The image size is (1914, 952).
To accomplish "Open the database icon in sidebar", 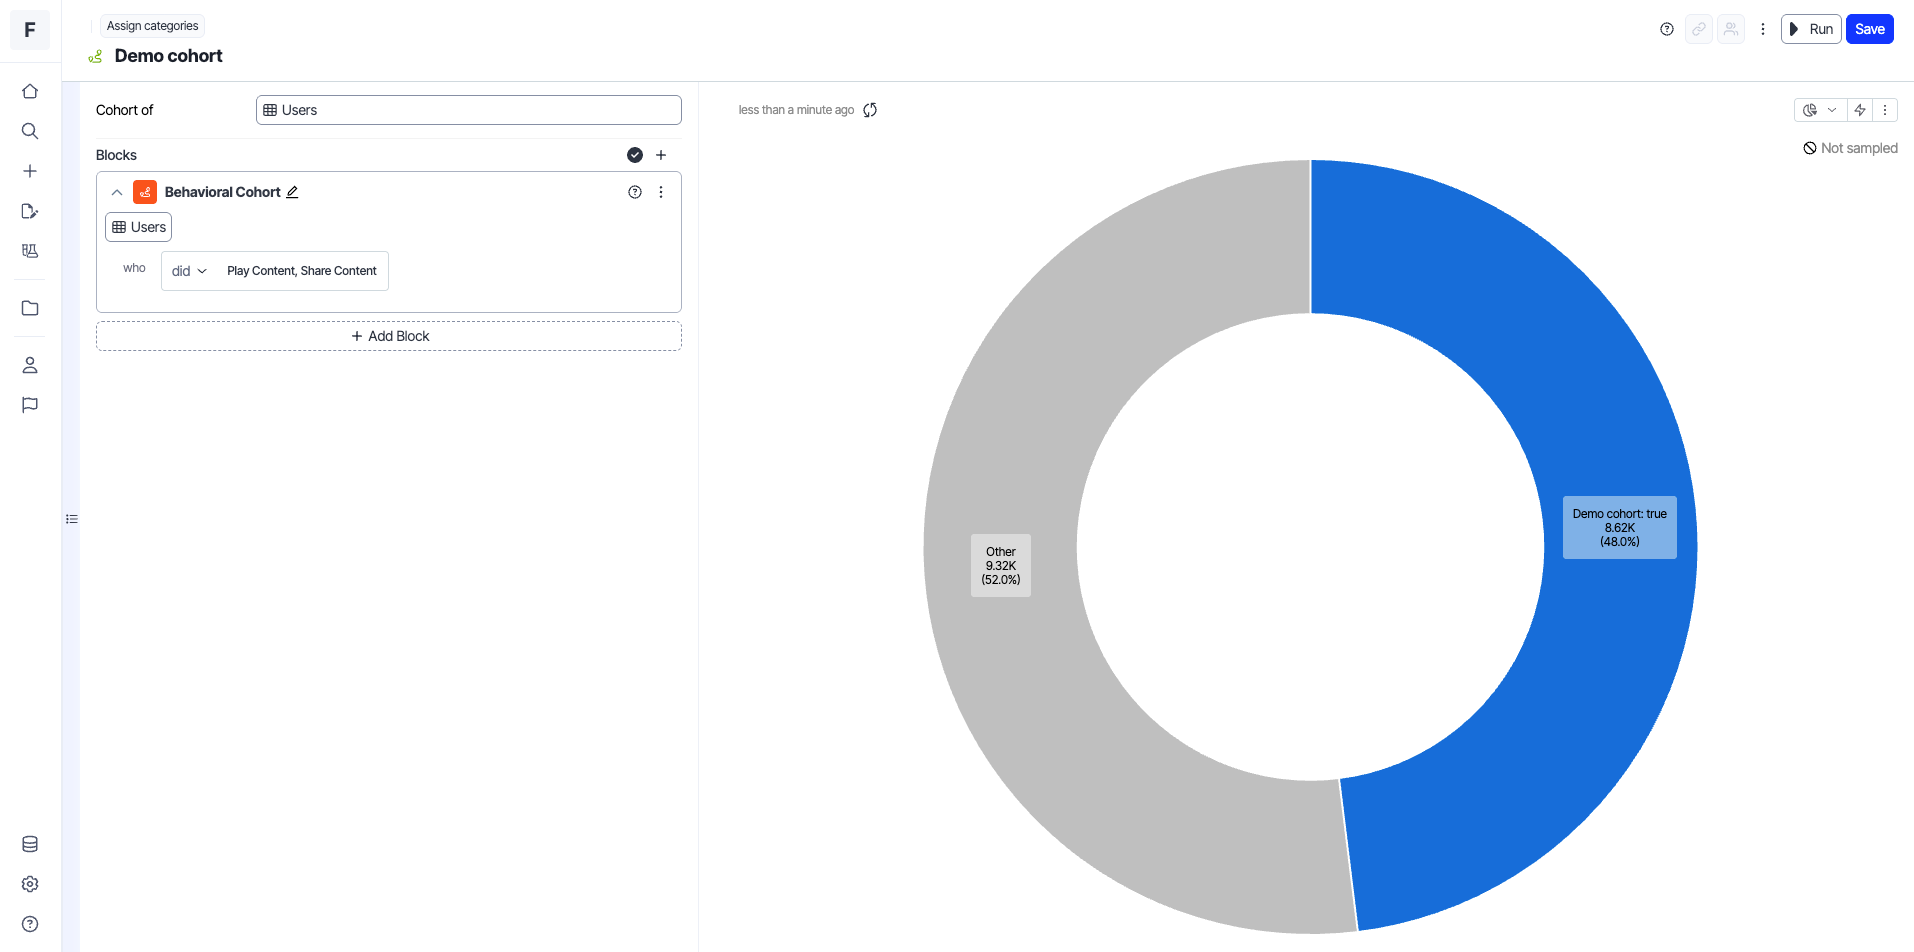I will pyautogui.click(x=30, y=844).
